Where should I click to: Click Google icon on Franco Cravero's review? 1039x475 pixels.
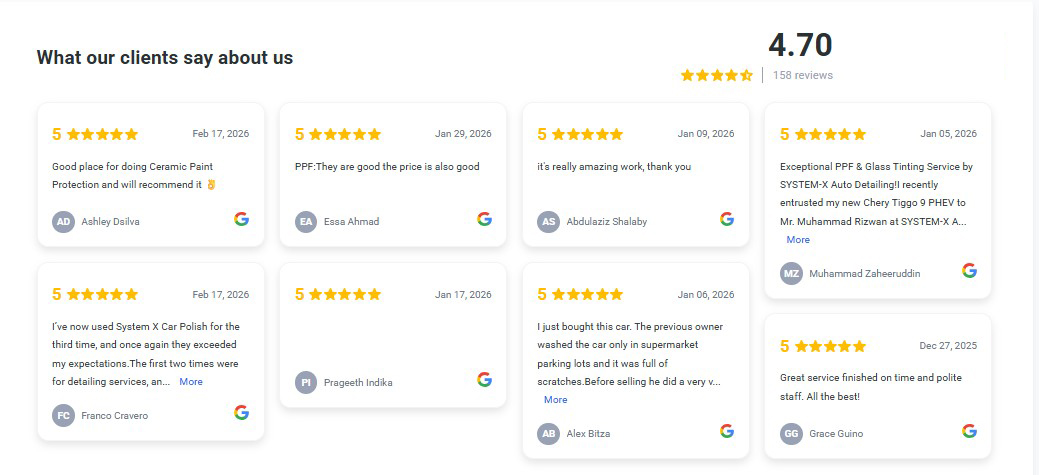241,412
